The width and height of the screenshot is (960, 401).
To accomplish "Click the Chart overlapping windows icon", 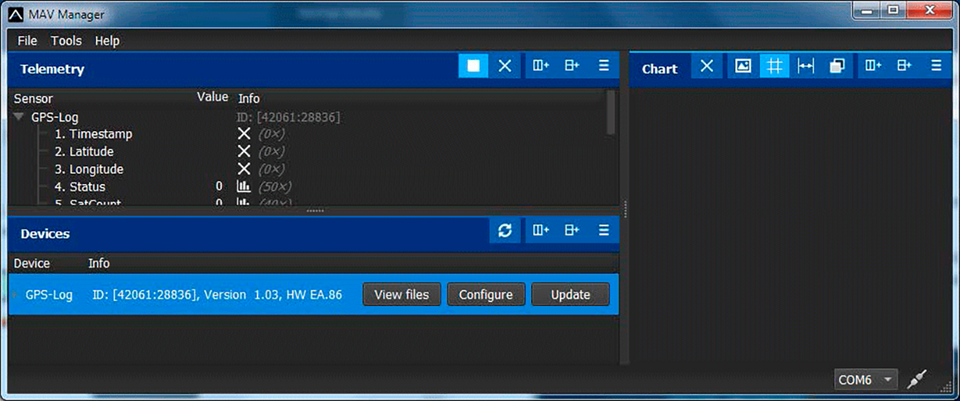I will coord(837,66).
